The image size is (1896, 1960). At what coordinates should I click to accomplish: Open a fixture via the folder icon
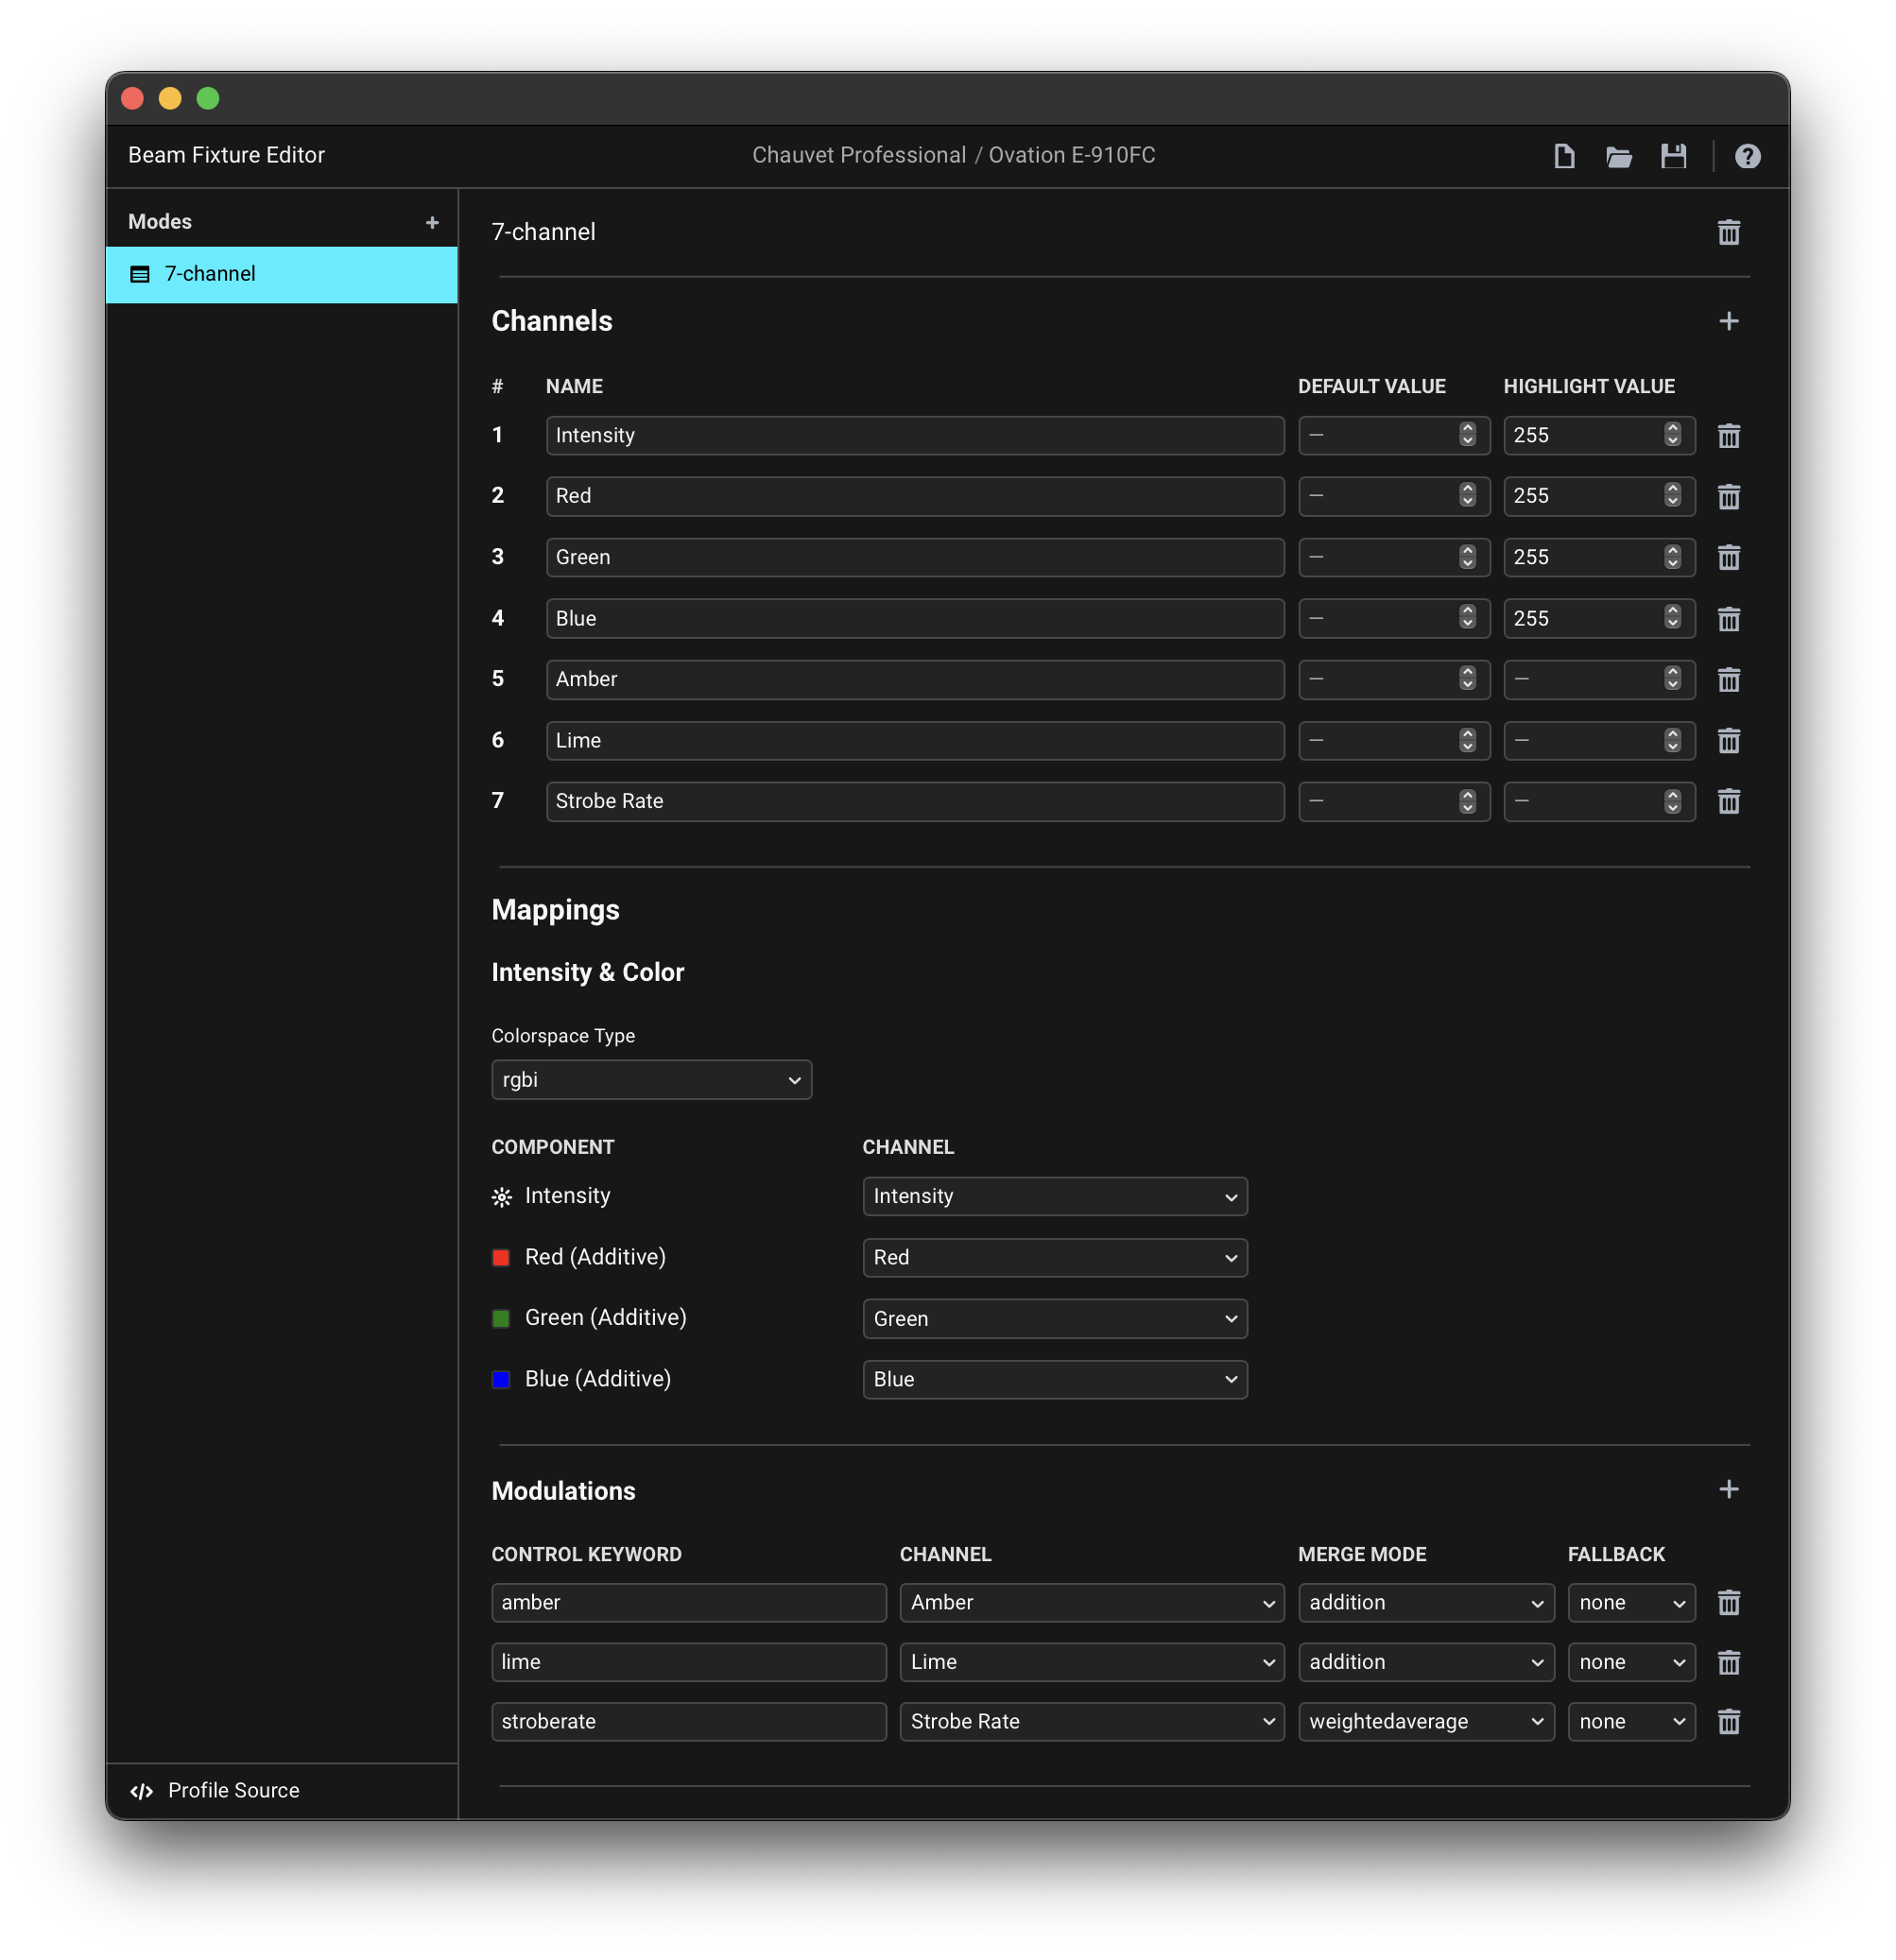(x=1618, y=156)
